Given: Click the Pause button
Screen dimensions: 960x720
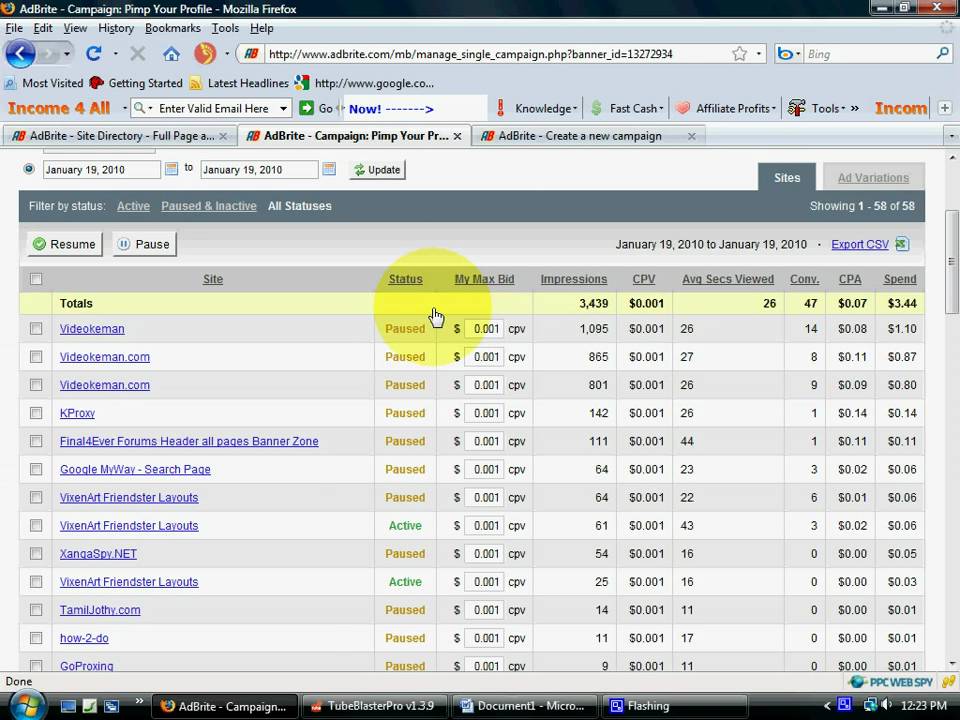Looking at the screenshot, I should (144, 244).
